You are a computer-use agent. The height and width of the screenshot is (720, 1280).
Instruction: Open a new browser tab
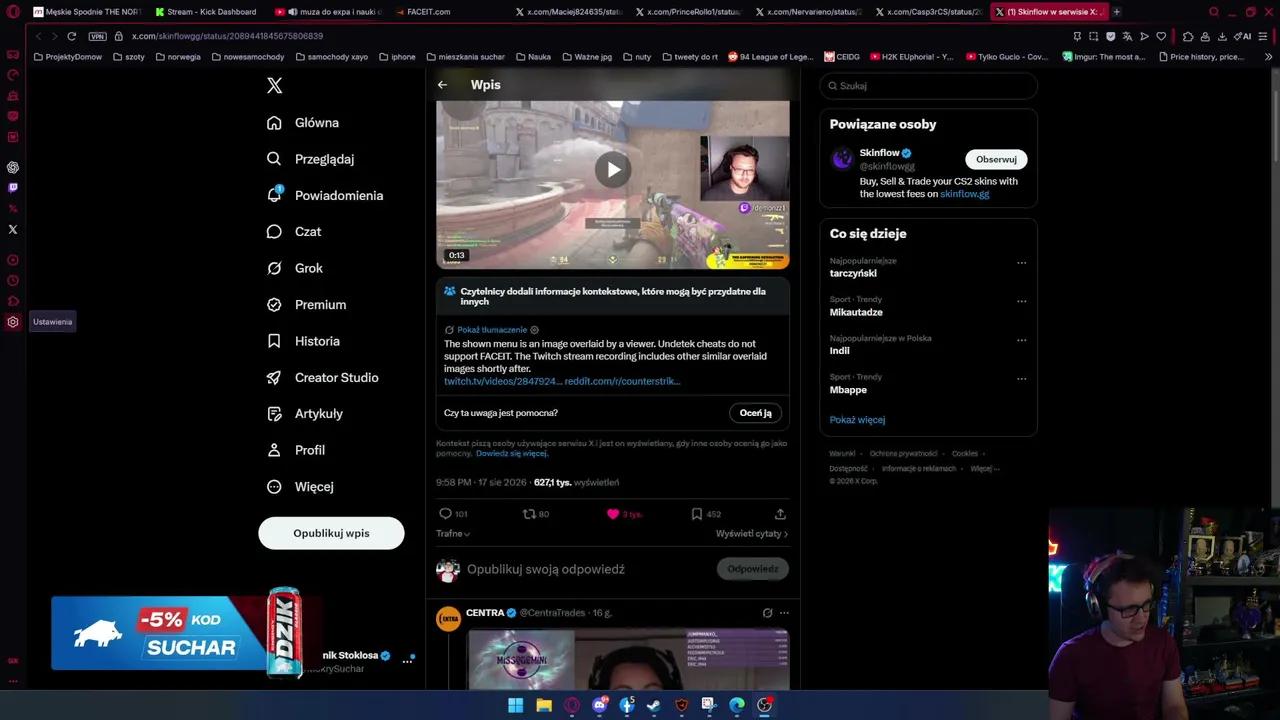pyautogui.click(x=1117, y=12)
